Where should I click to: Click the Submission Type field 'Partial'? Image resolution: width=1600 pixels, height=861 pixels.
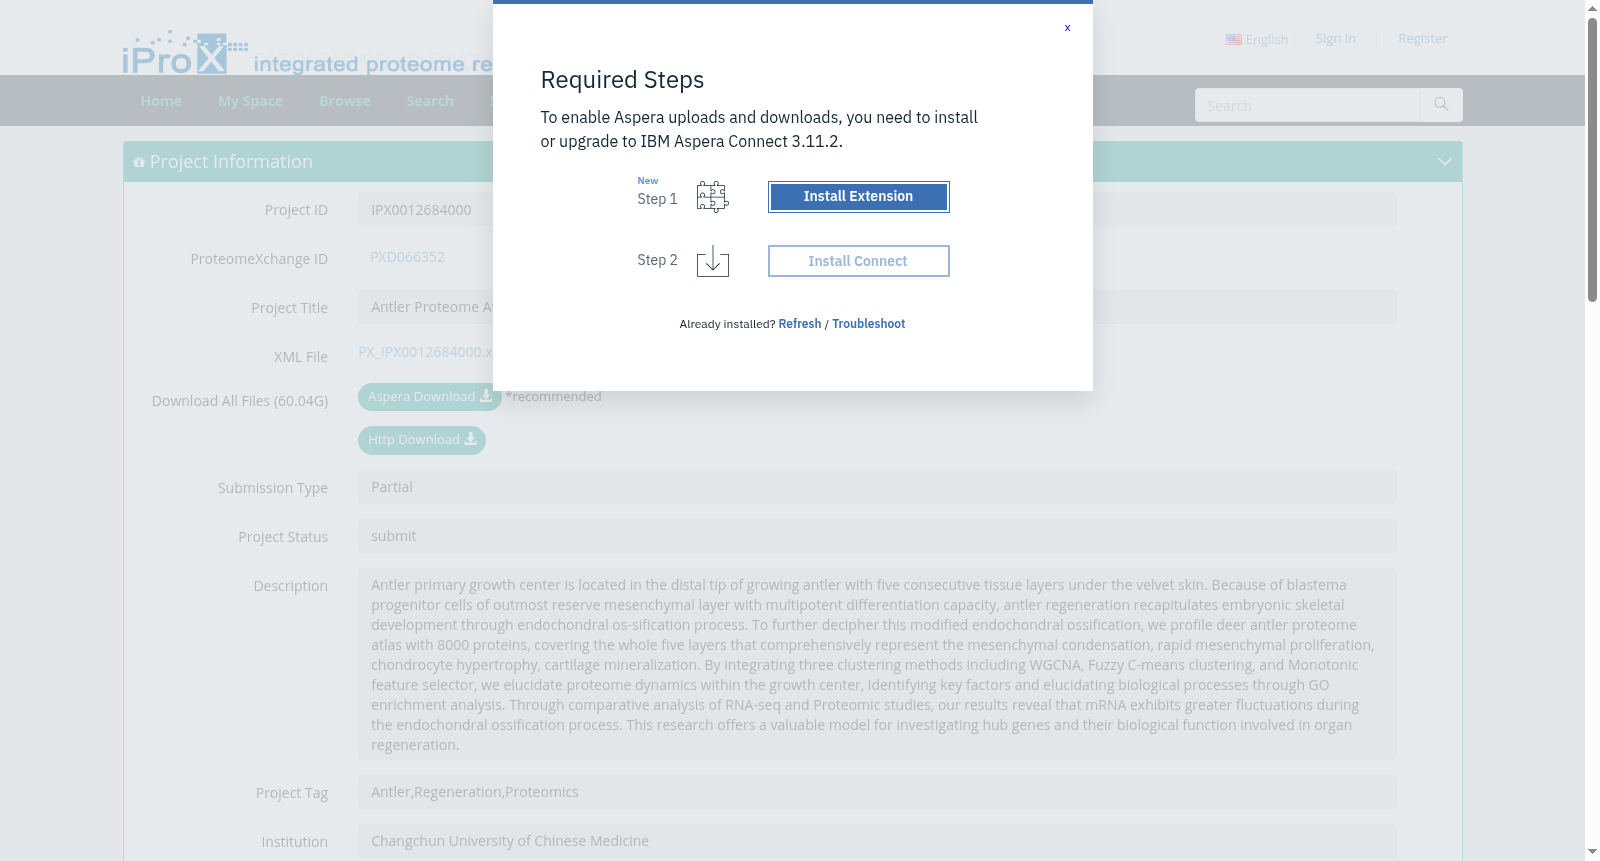(x=877, y=487)
